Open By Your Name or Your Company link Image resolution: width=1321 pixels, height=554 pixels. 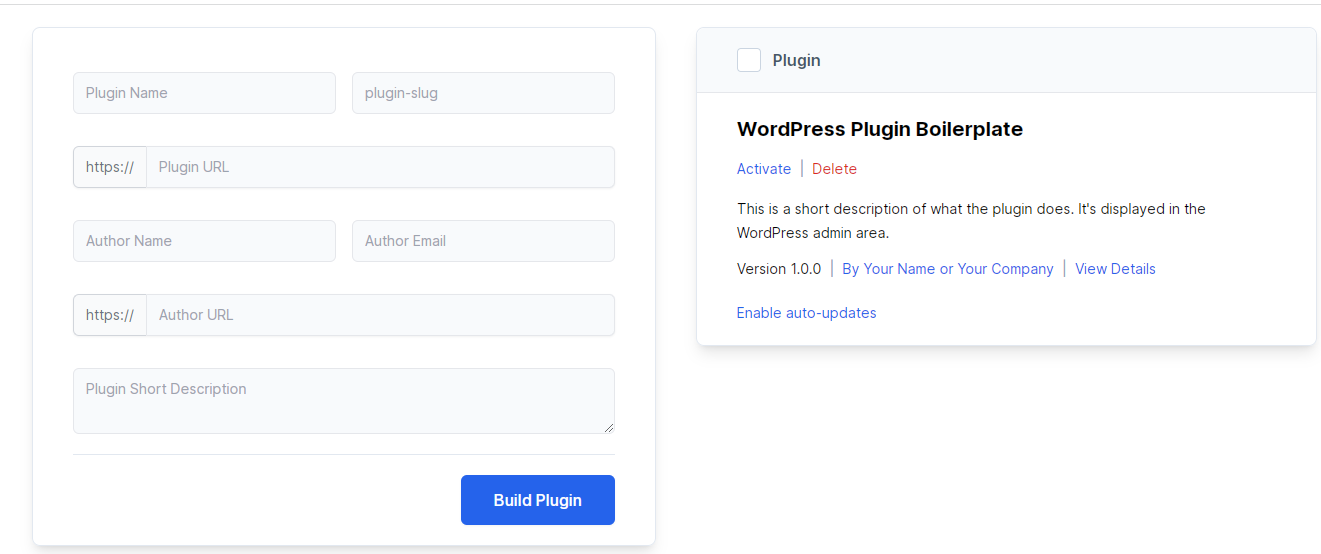click(x=948, y=269)
